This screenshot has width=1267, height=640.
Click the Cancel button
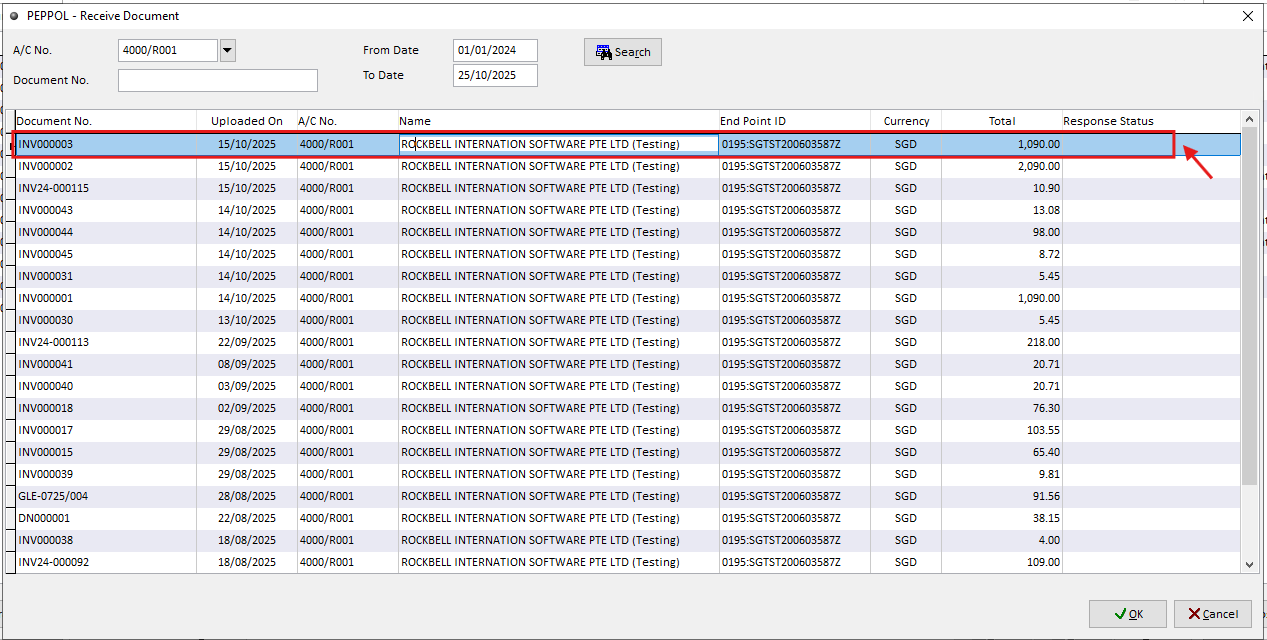coord(1212,614)
